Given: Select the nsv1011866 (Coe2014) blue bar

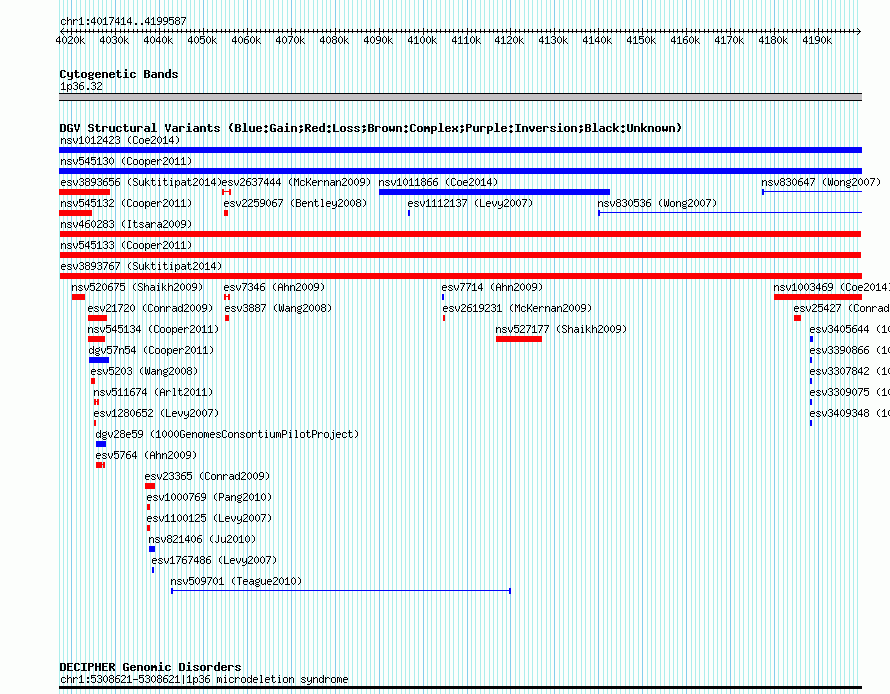Looking at the screenshot, I should [x=494, y=192].
